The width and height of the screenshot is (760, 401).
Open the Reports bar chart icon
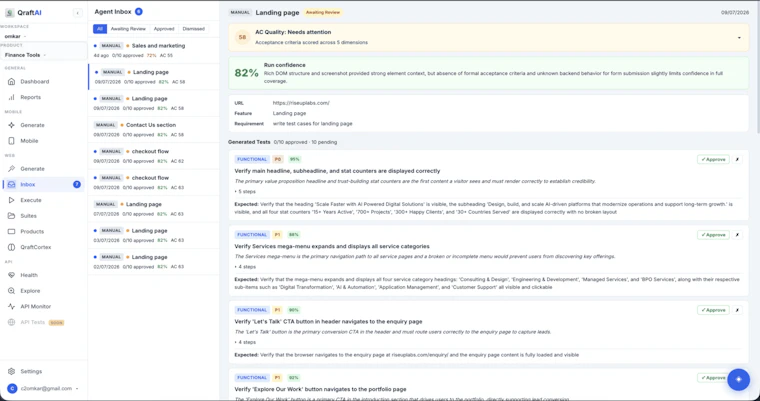(12, 97)
